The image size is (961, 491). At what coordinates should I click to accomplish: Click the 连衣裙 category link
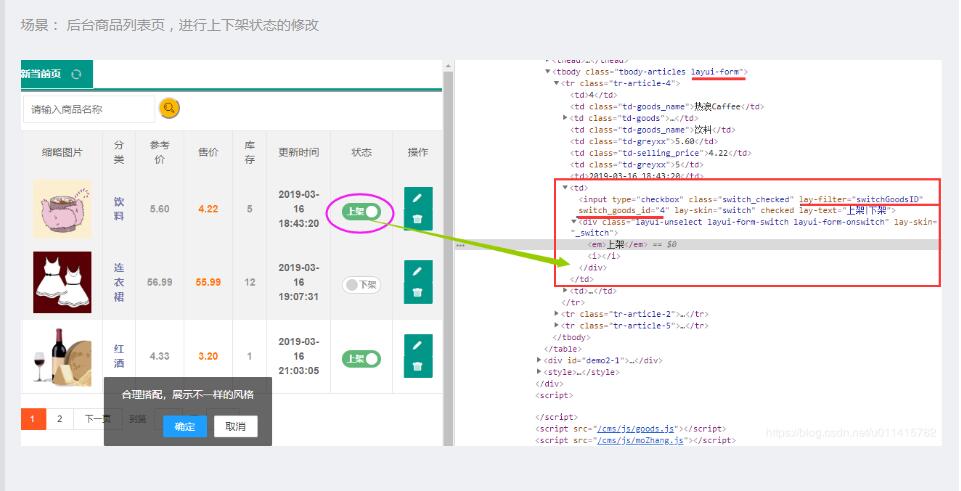pyautogui.click(x=119, y=282)
